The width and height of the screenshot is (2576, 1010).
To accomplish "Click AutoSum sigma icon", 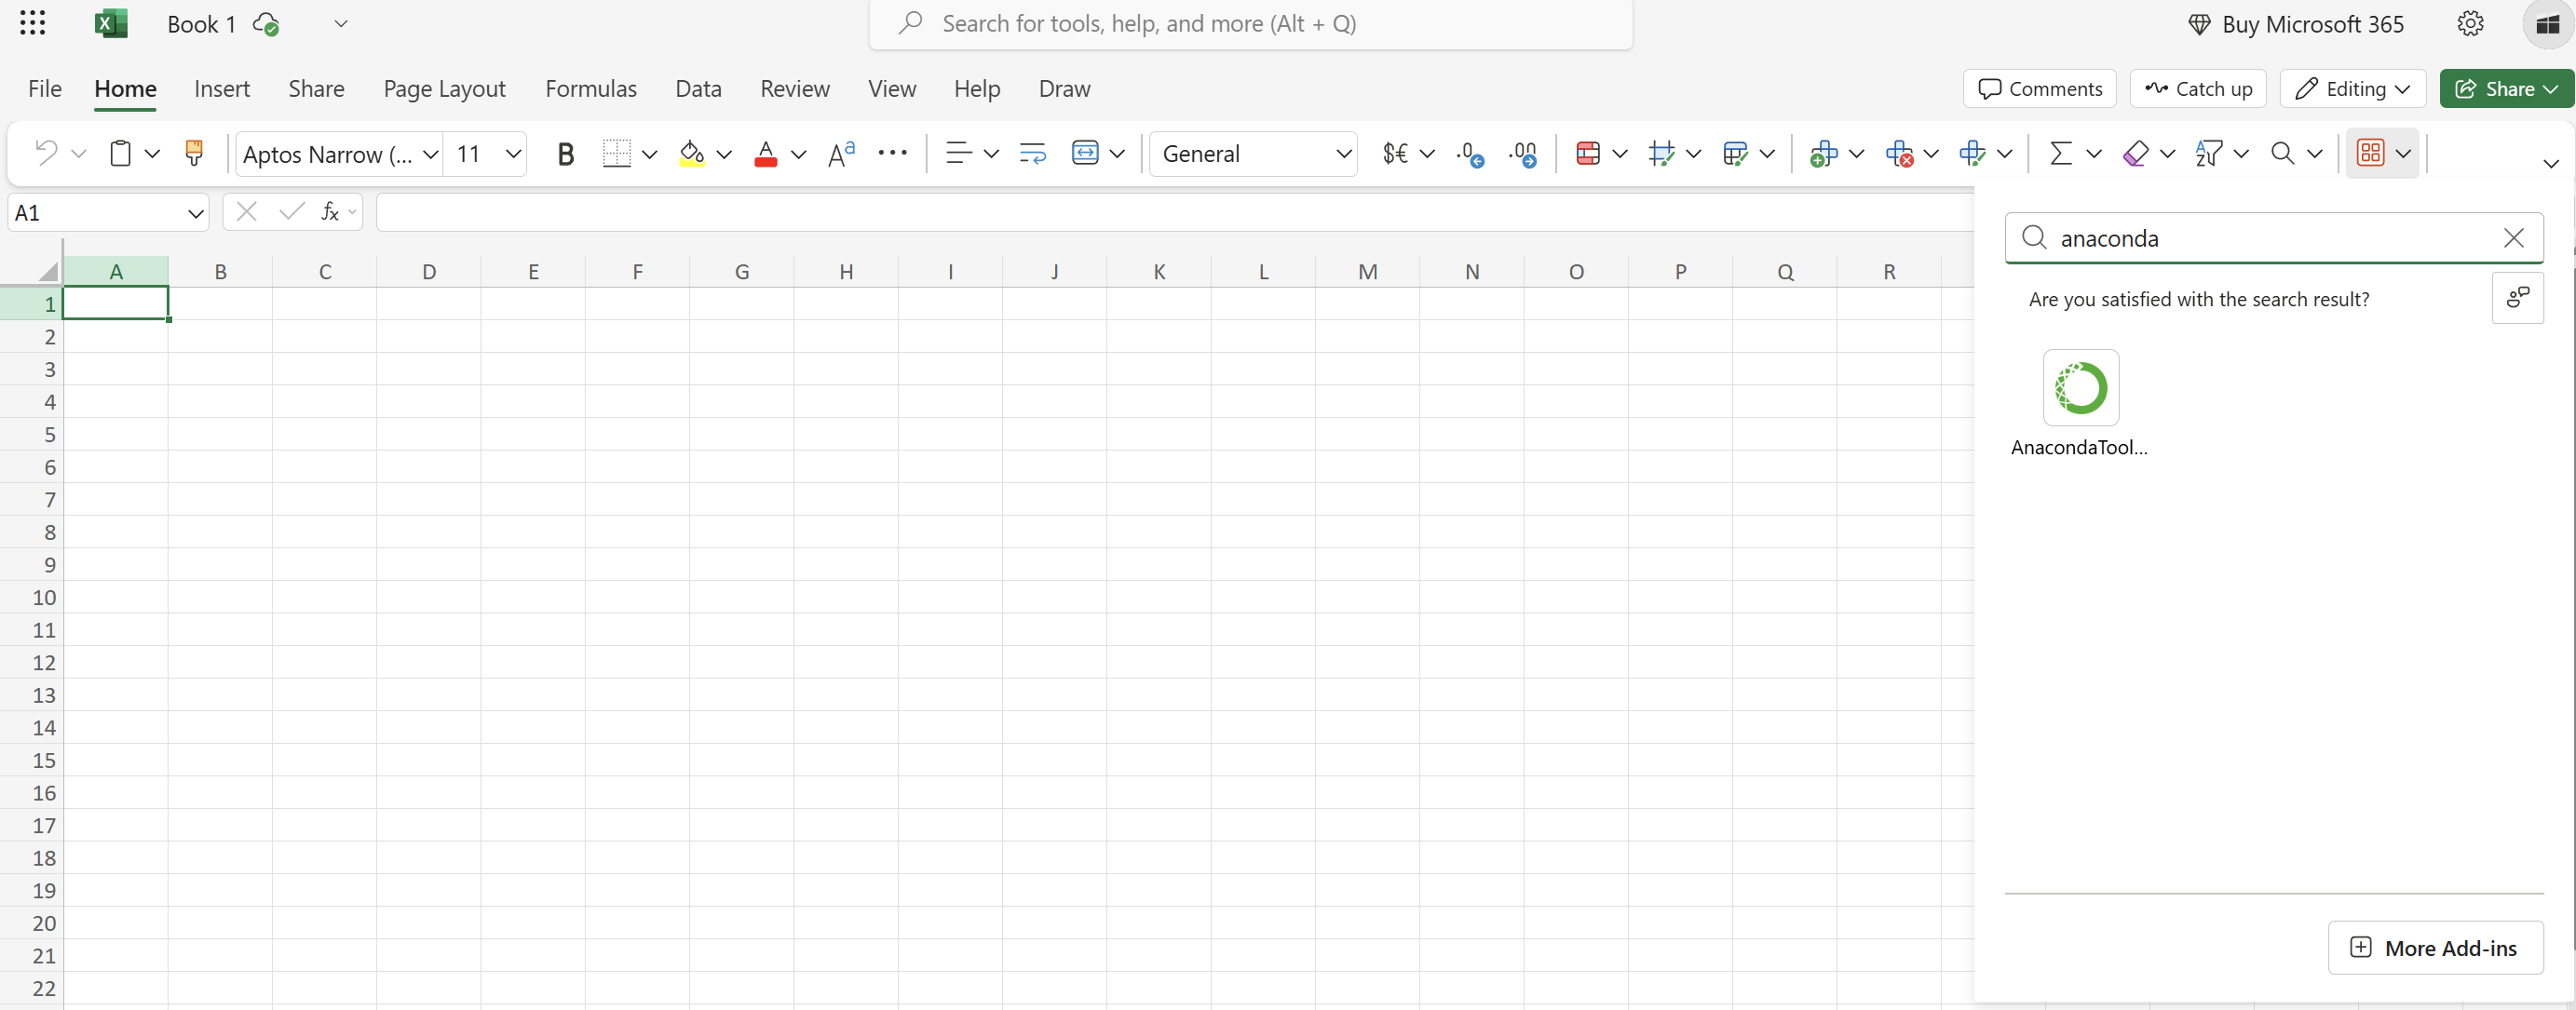I will click(x=2061, y=153).
